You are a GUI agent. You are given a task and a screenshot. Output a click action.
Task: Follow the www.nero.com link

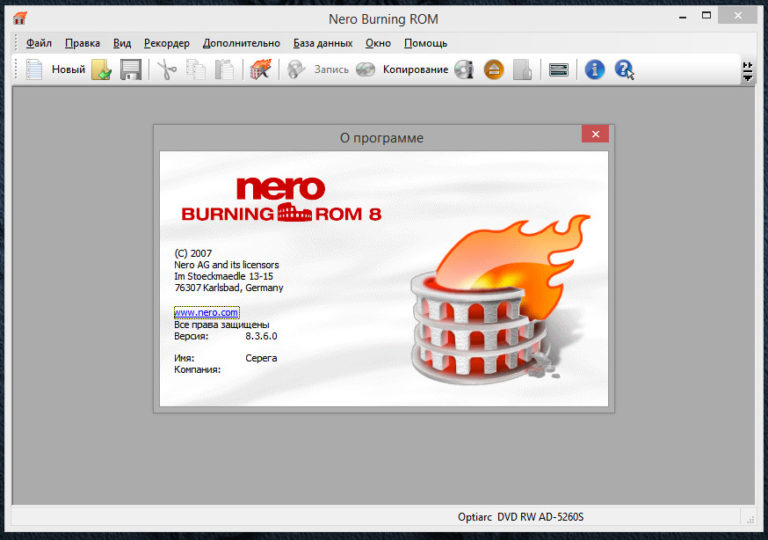[206, 313]
